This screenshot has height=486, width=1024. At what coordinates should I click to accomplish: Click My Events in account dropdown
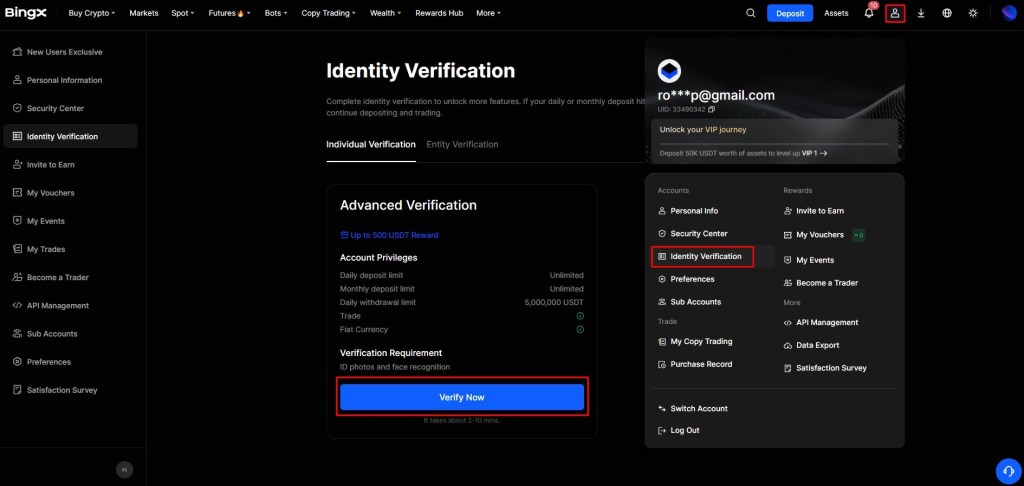point(809,260)
